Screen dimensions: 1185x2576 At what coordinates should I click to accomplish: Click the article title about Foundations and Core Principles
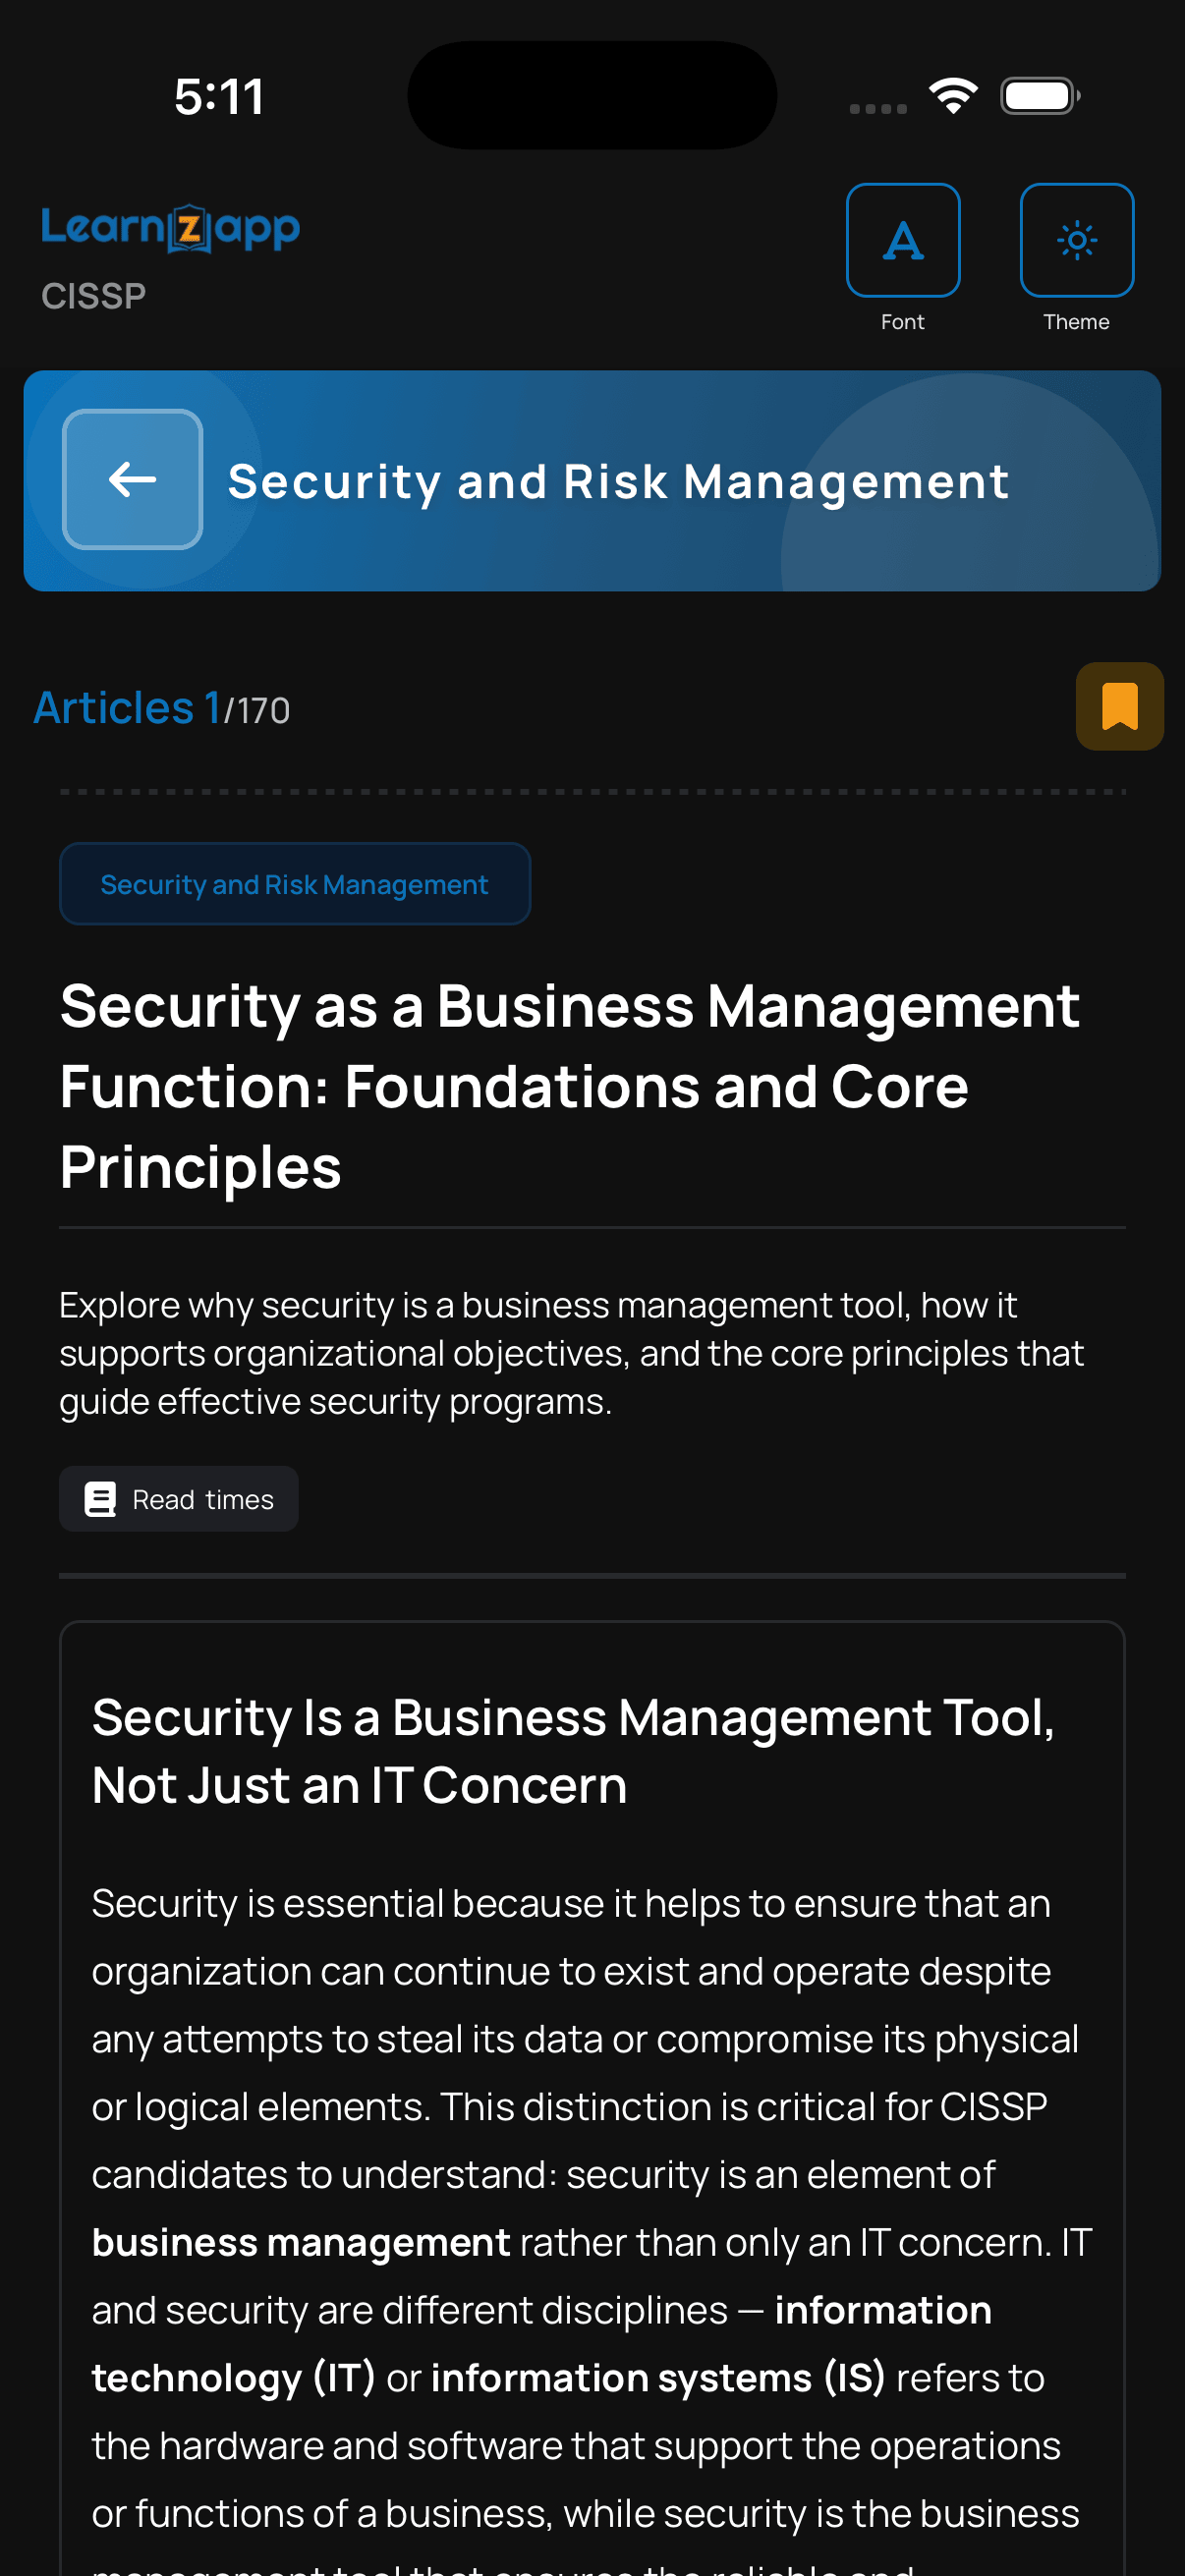pyautogui.click(x=570, y=1086)
